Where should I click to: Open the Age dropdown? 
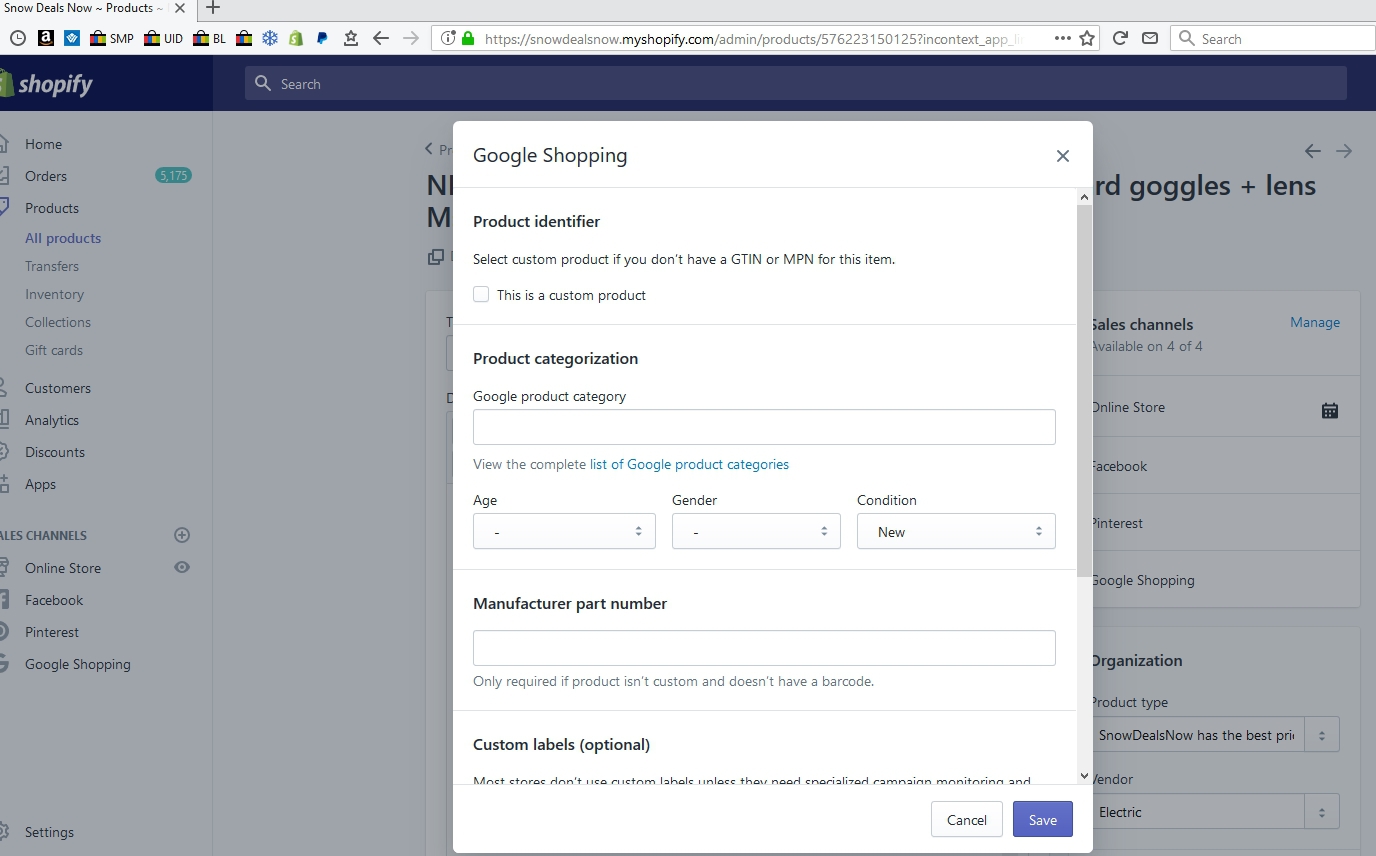tap(564, 532)
